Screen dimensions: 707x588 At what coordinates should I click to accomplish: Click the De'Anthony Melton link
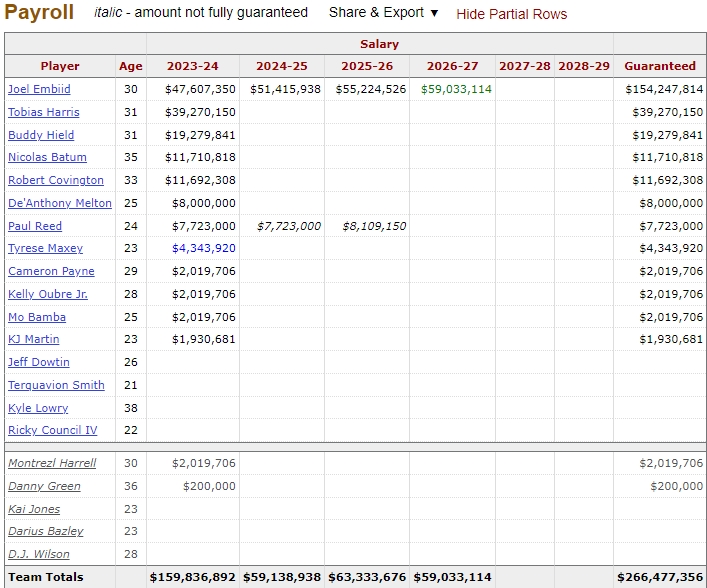(x=60, y=203)
